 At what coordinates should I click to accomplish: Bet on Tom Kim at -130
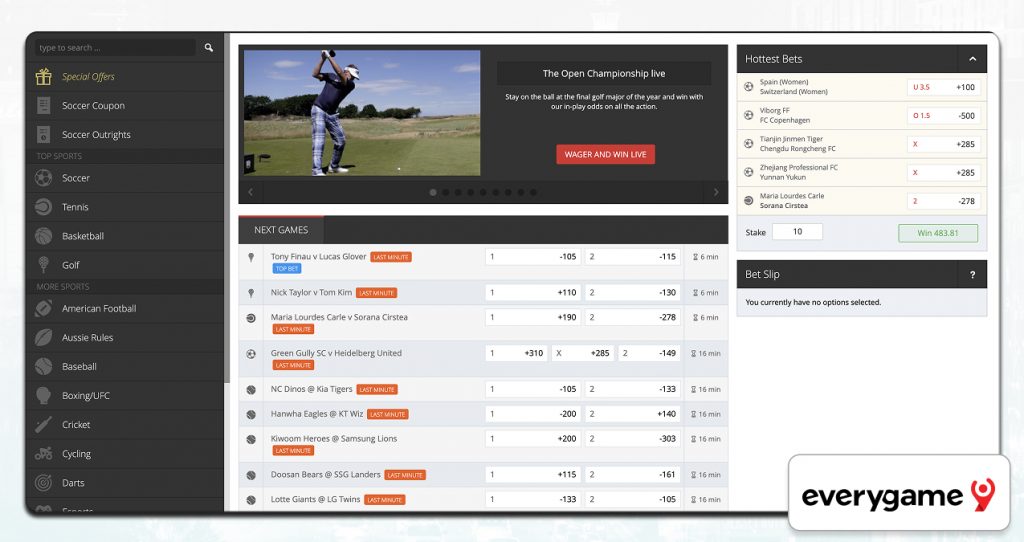pos(633,293)
